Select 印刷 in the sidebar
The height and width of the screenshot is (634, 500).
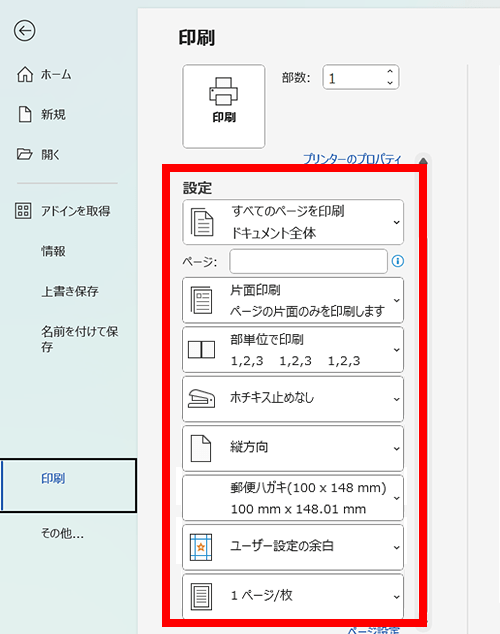pos(69,485)
